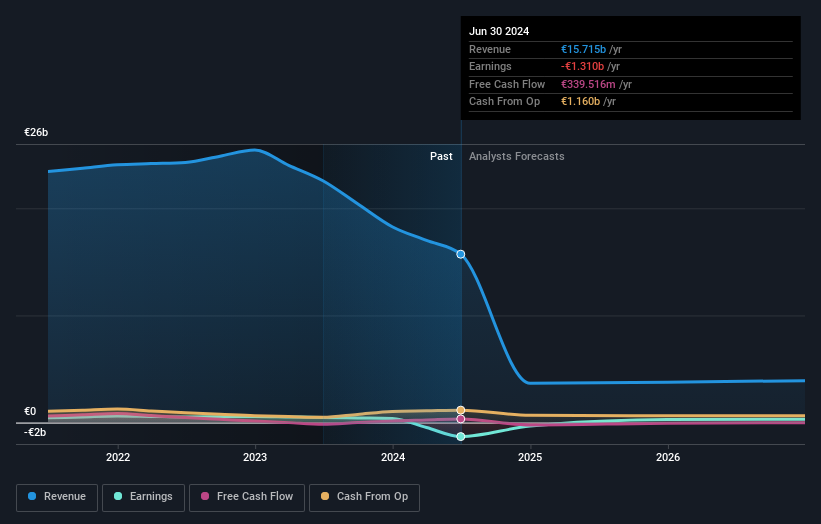Click the -€1.310b earnings value in tooltip
Screen dimensions: 821x524
(x=582, y=66)
